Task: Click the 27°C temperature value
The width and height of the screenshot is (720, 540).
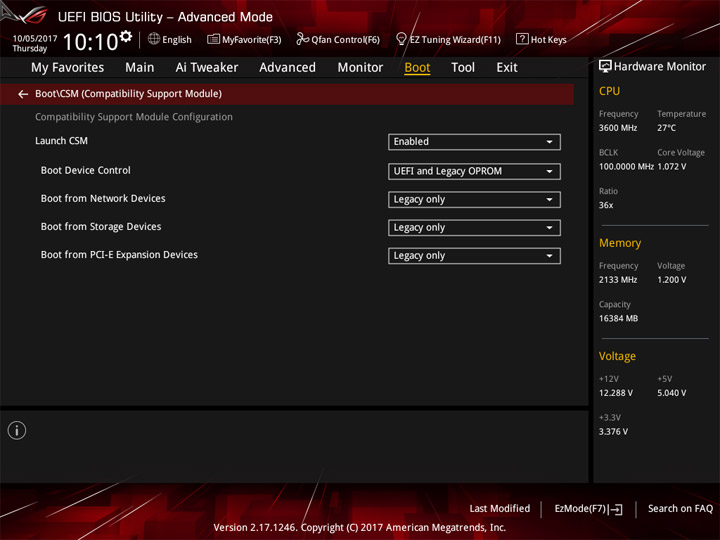Action: click(x=666, y=128)
